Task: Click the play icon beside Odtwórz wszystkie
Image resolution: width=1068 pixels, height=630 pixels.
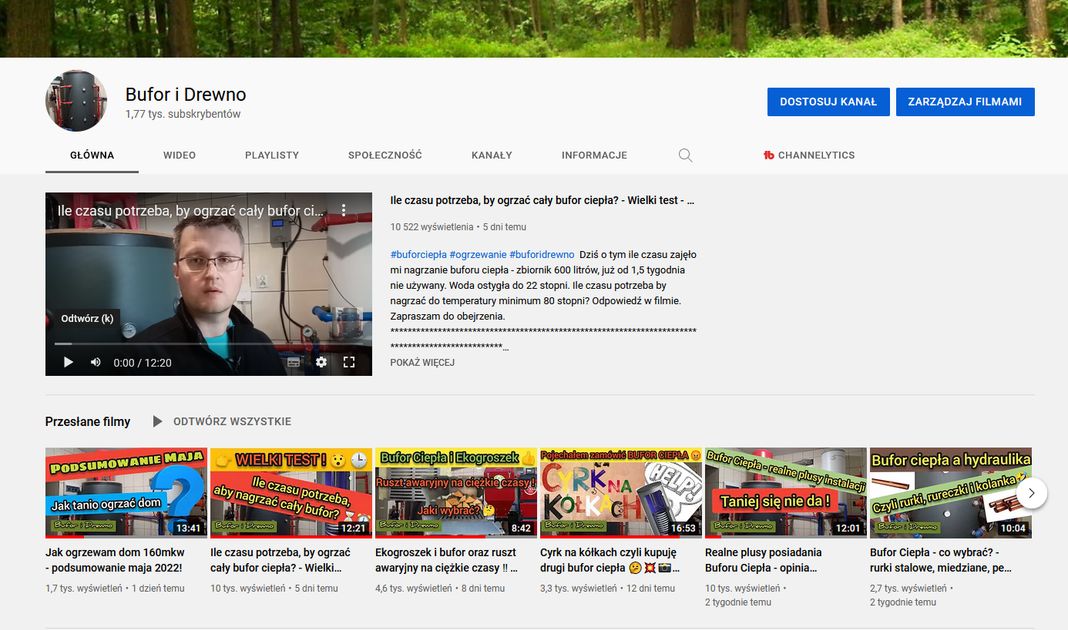Action: pyautogui.click(x=157, y=422)
